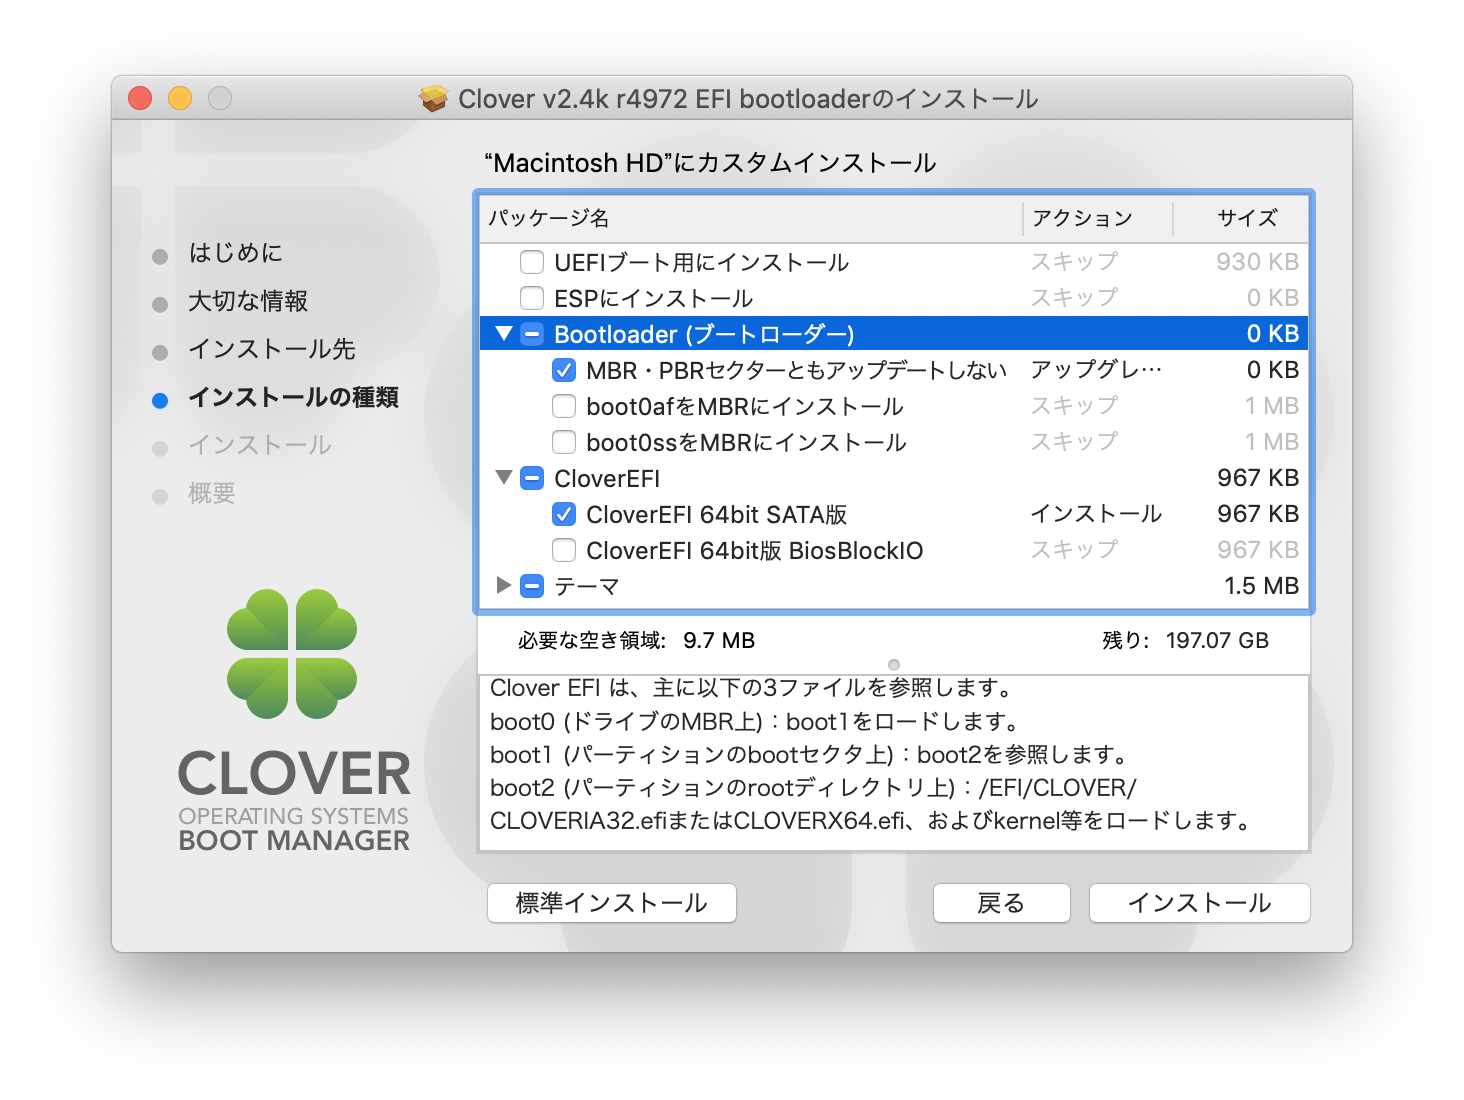
Task: Uncheck MBR・PBRセクターともアップデートしない
Action: point(564,371)
